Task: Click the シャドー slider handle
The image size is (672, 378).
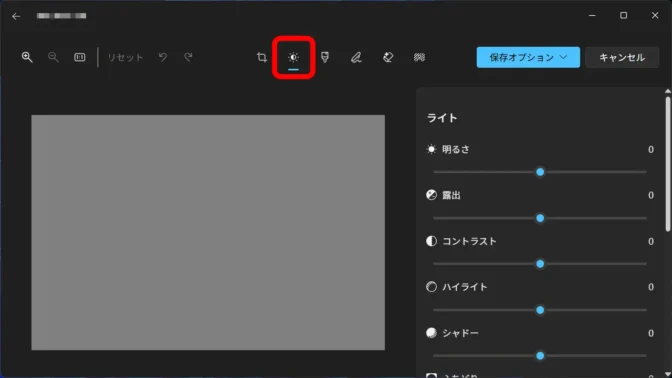Action: click(540, 356)
